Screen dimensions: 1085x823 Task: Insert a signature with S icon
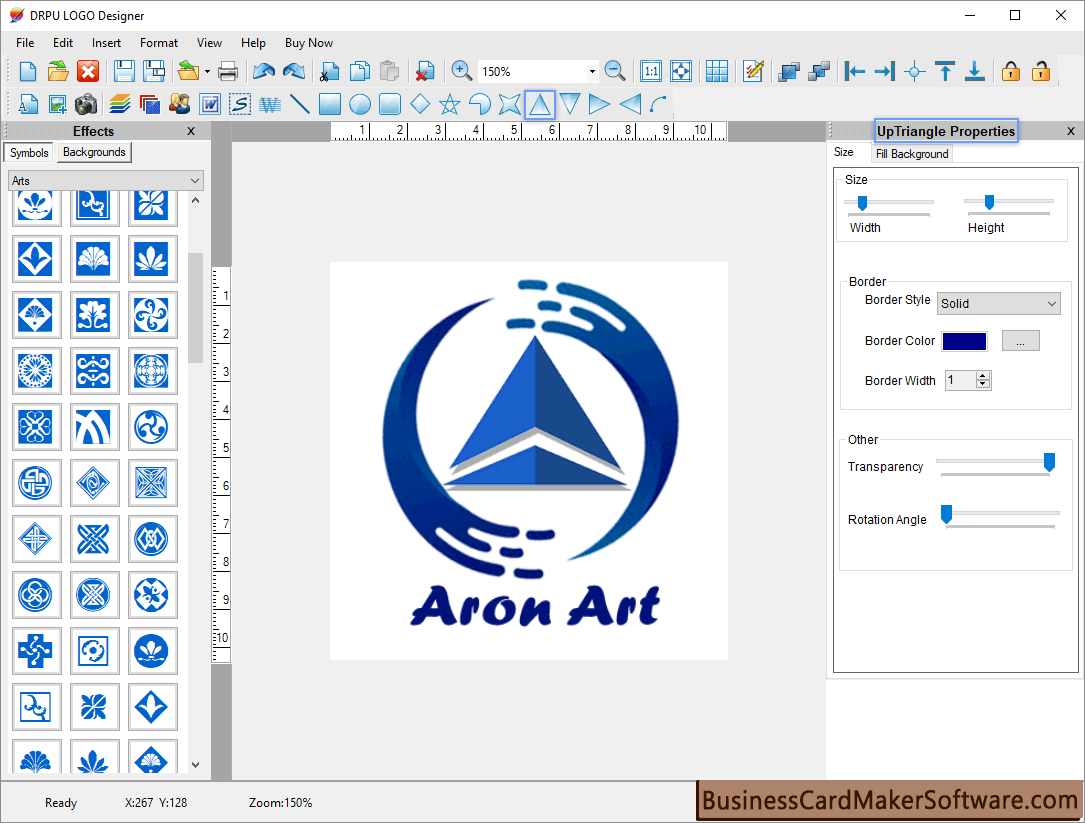(239, 105)
